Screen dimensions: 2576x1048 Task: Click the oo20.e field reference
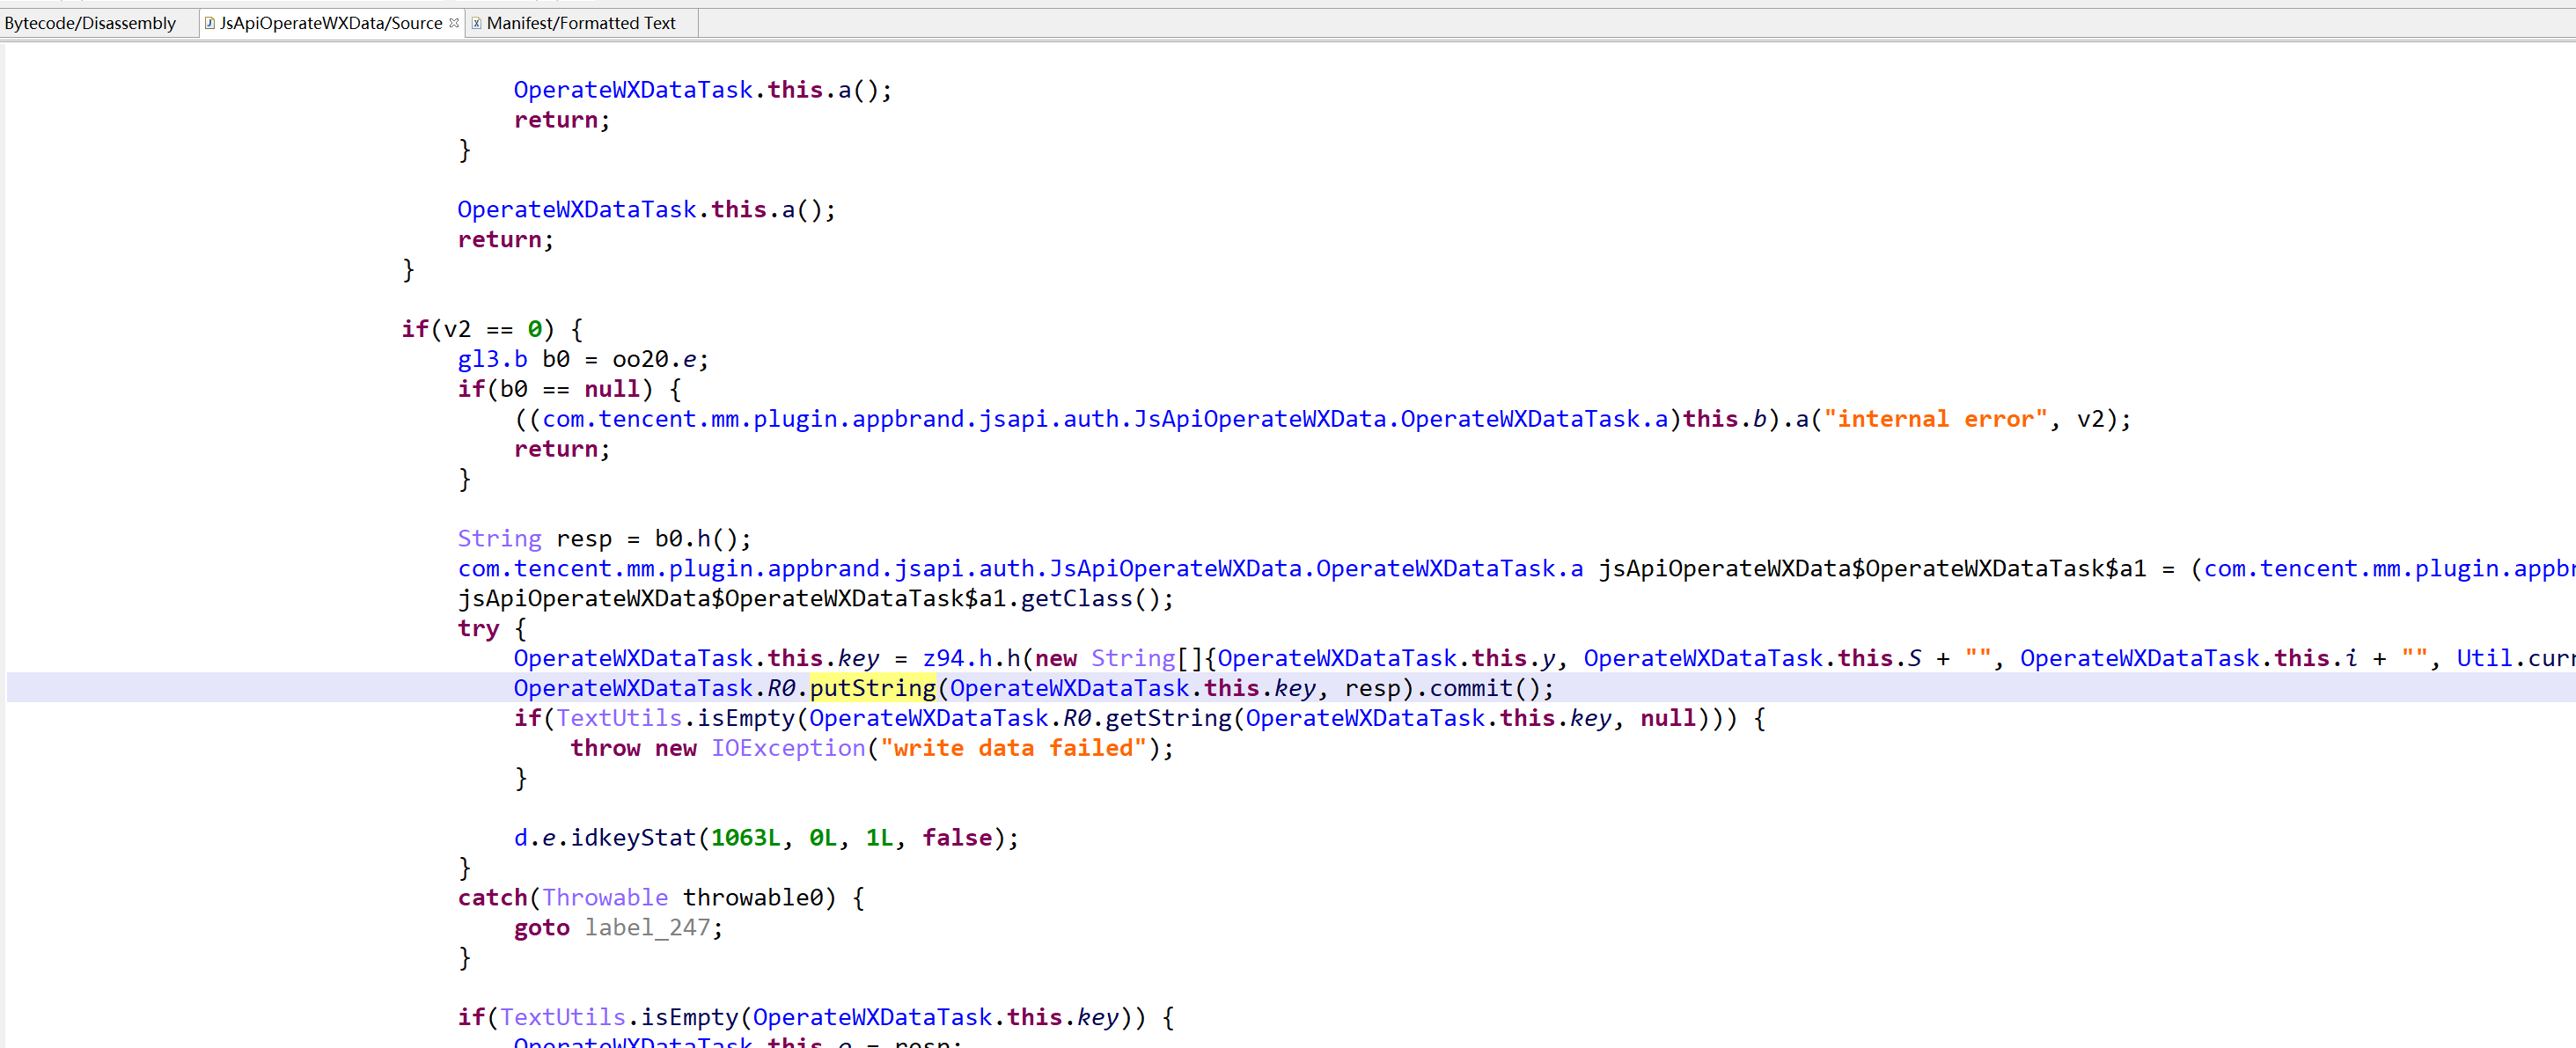pyautogui.click(x=655, y=359)
